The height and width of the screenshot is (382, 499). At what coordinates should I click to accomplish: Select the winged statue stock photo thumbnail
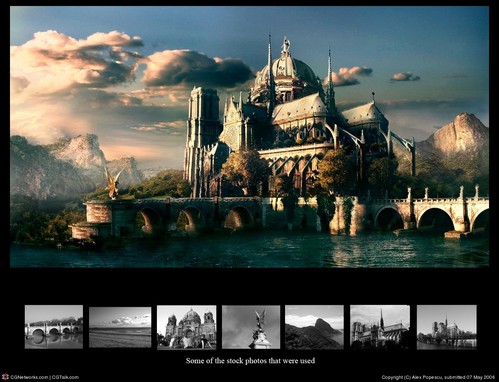[251, 327]
